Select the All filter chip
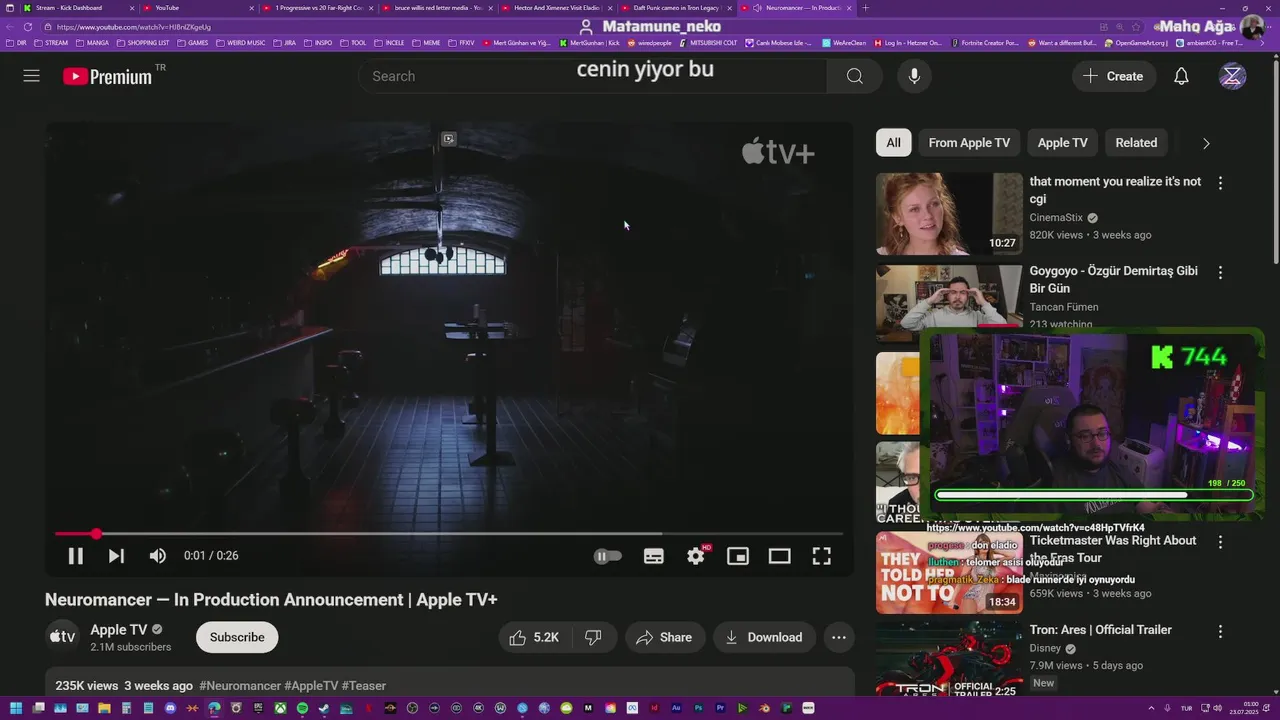Viewport: 1280px width, 720px height. pyautogui.click(x=893, y=143)
